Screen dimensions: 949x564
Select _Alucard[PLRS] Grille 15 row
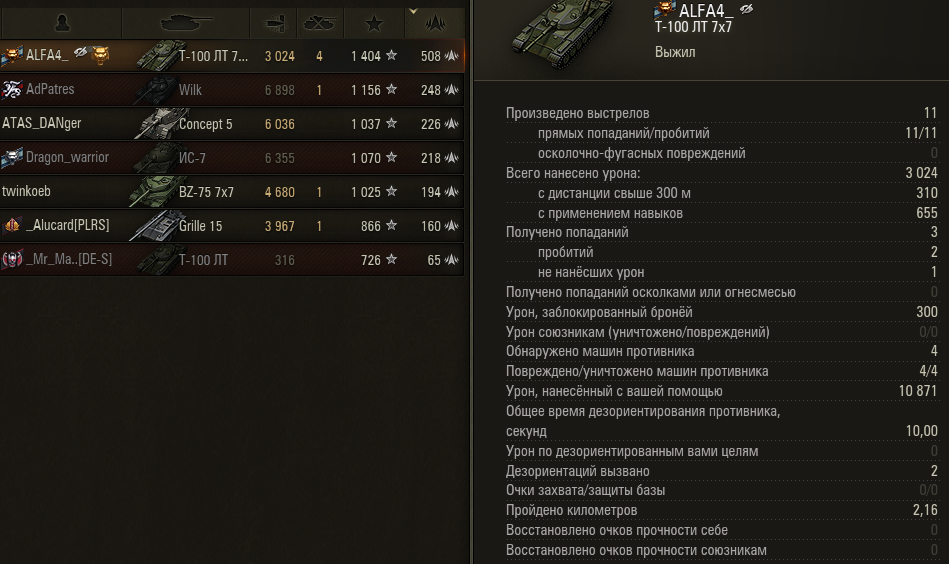[232, 226]
